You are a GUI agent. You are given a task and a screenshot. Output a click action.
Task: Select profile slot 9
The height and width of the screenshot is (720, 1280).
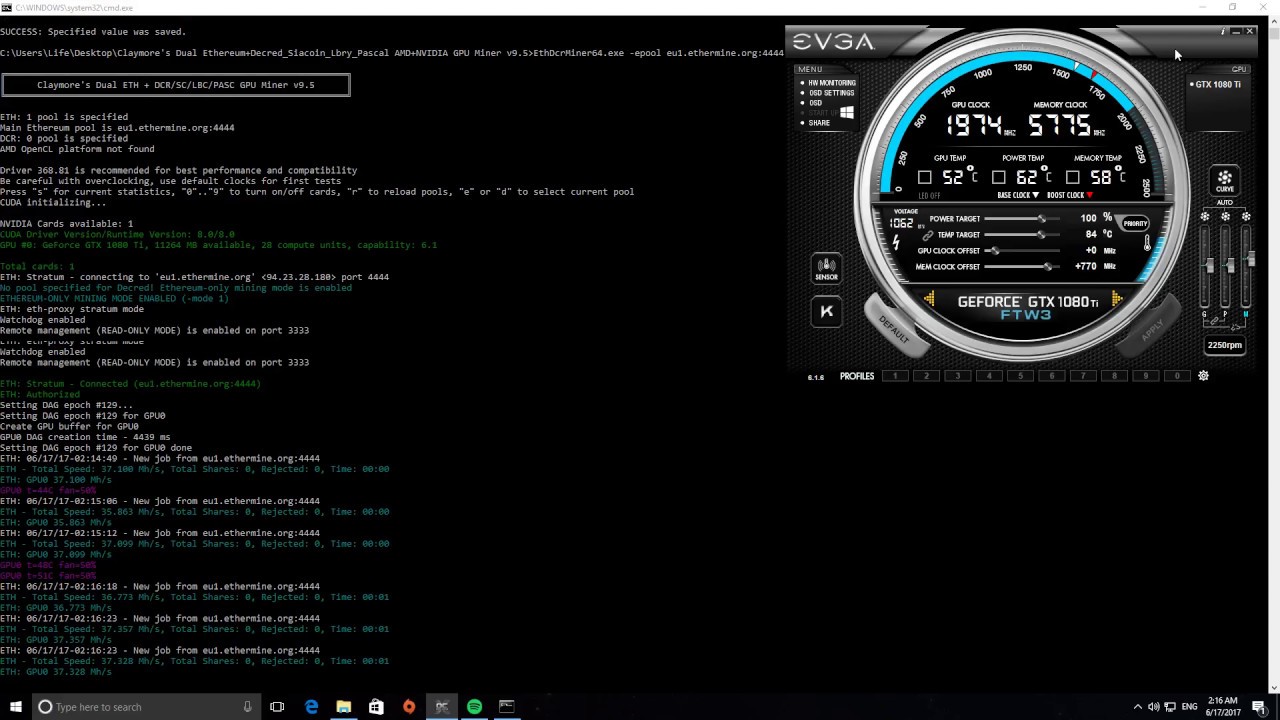click(x=1145, y=376)
